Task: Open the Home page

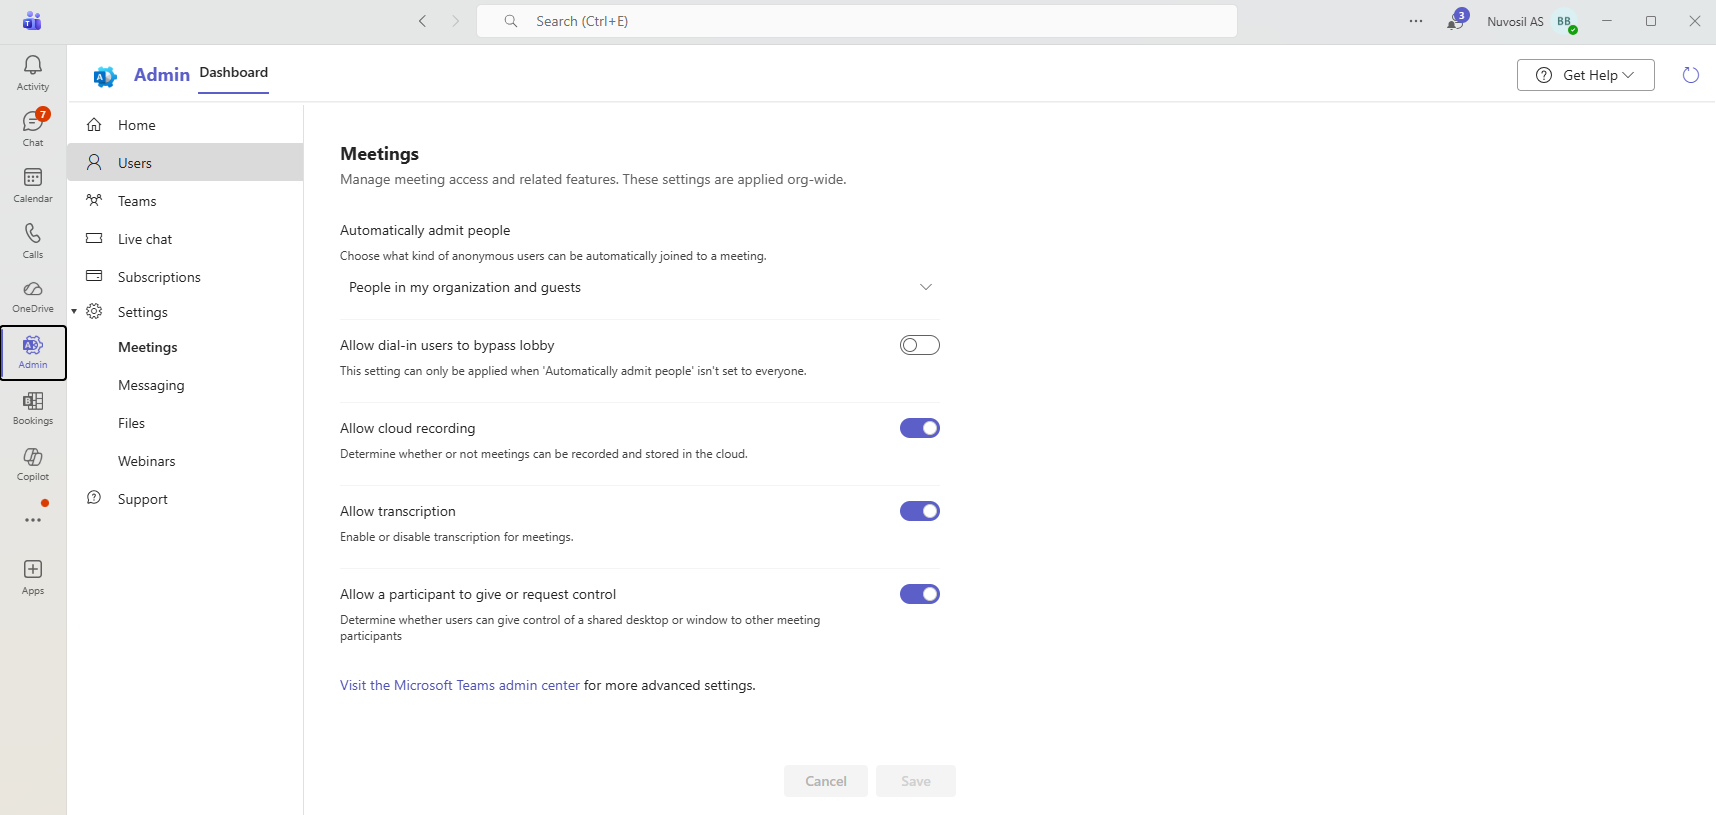Action: click(185, 125)
